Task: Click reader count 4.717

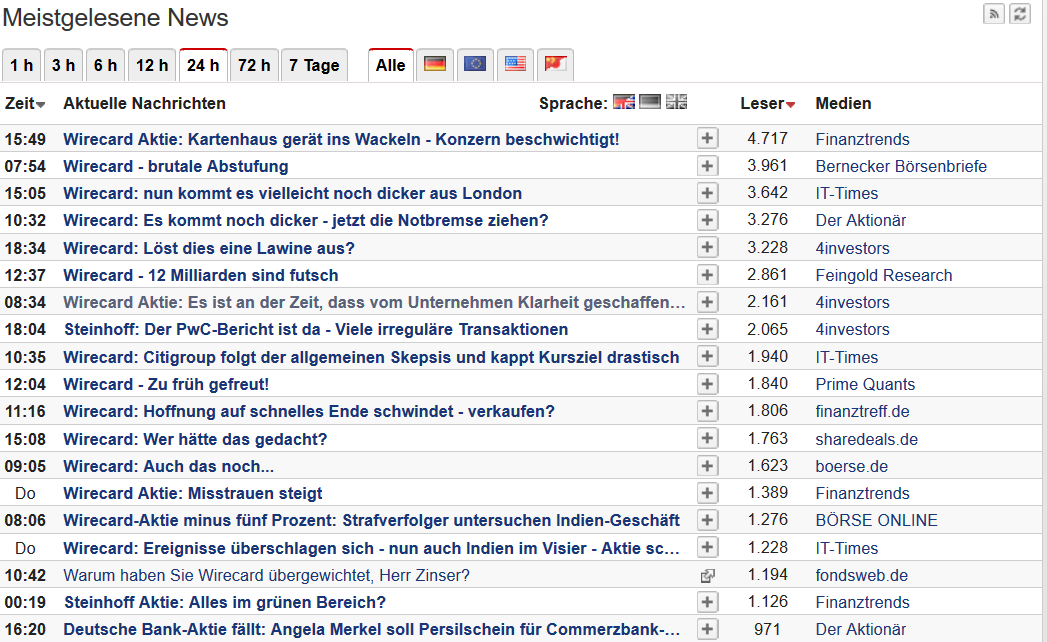Action: tap(767, 138)
